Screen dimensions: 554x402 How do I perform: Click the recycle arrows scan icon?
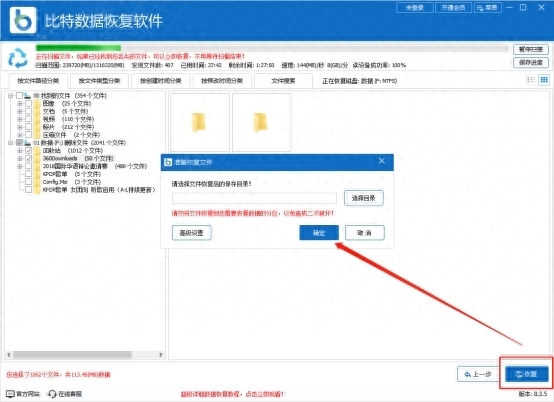tap(18, 58)
